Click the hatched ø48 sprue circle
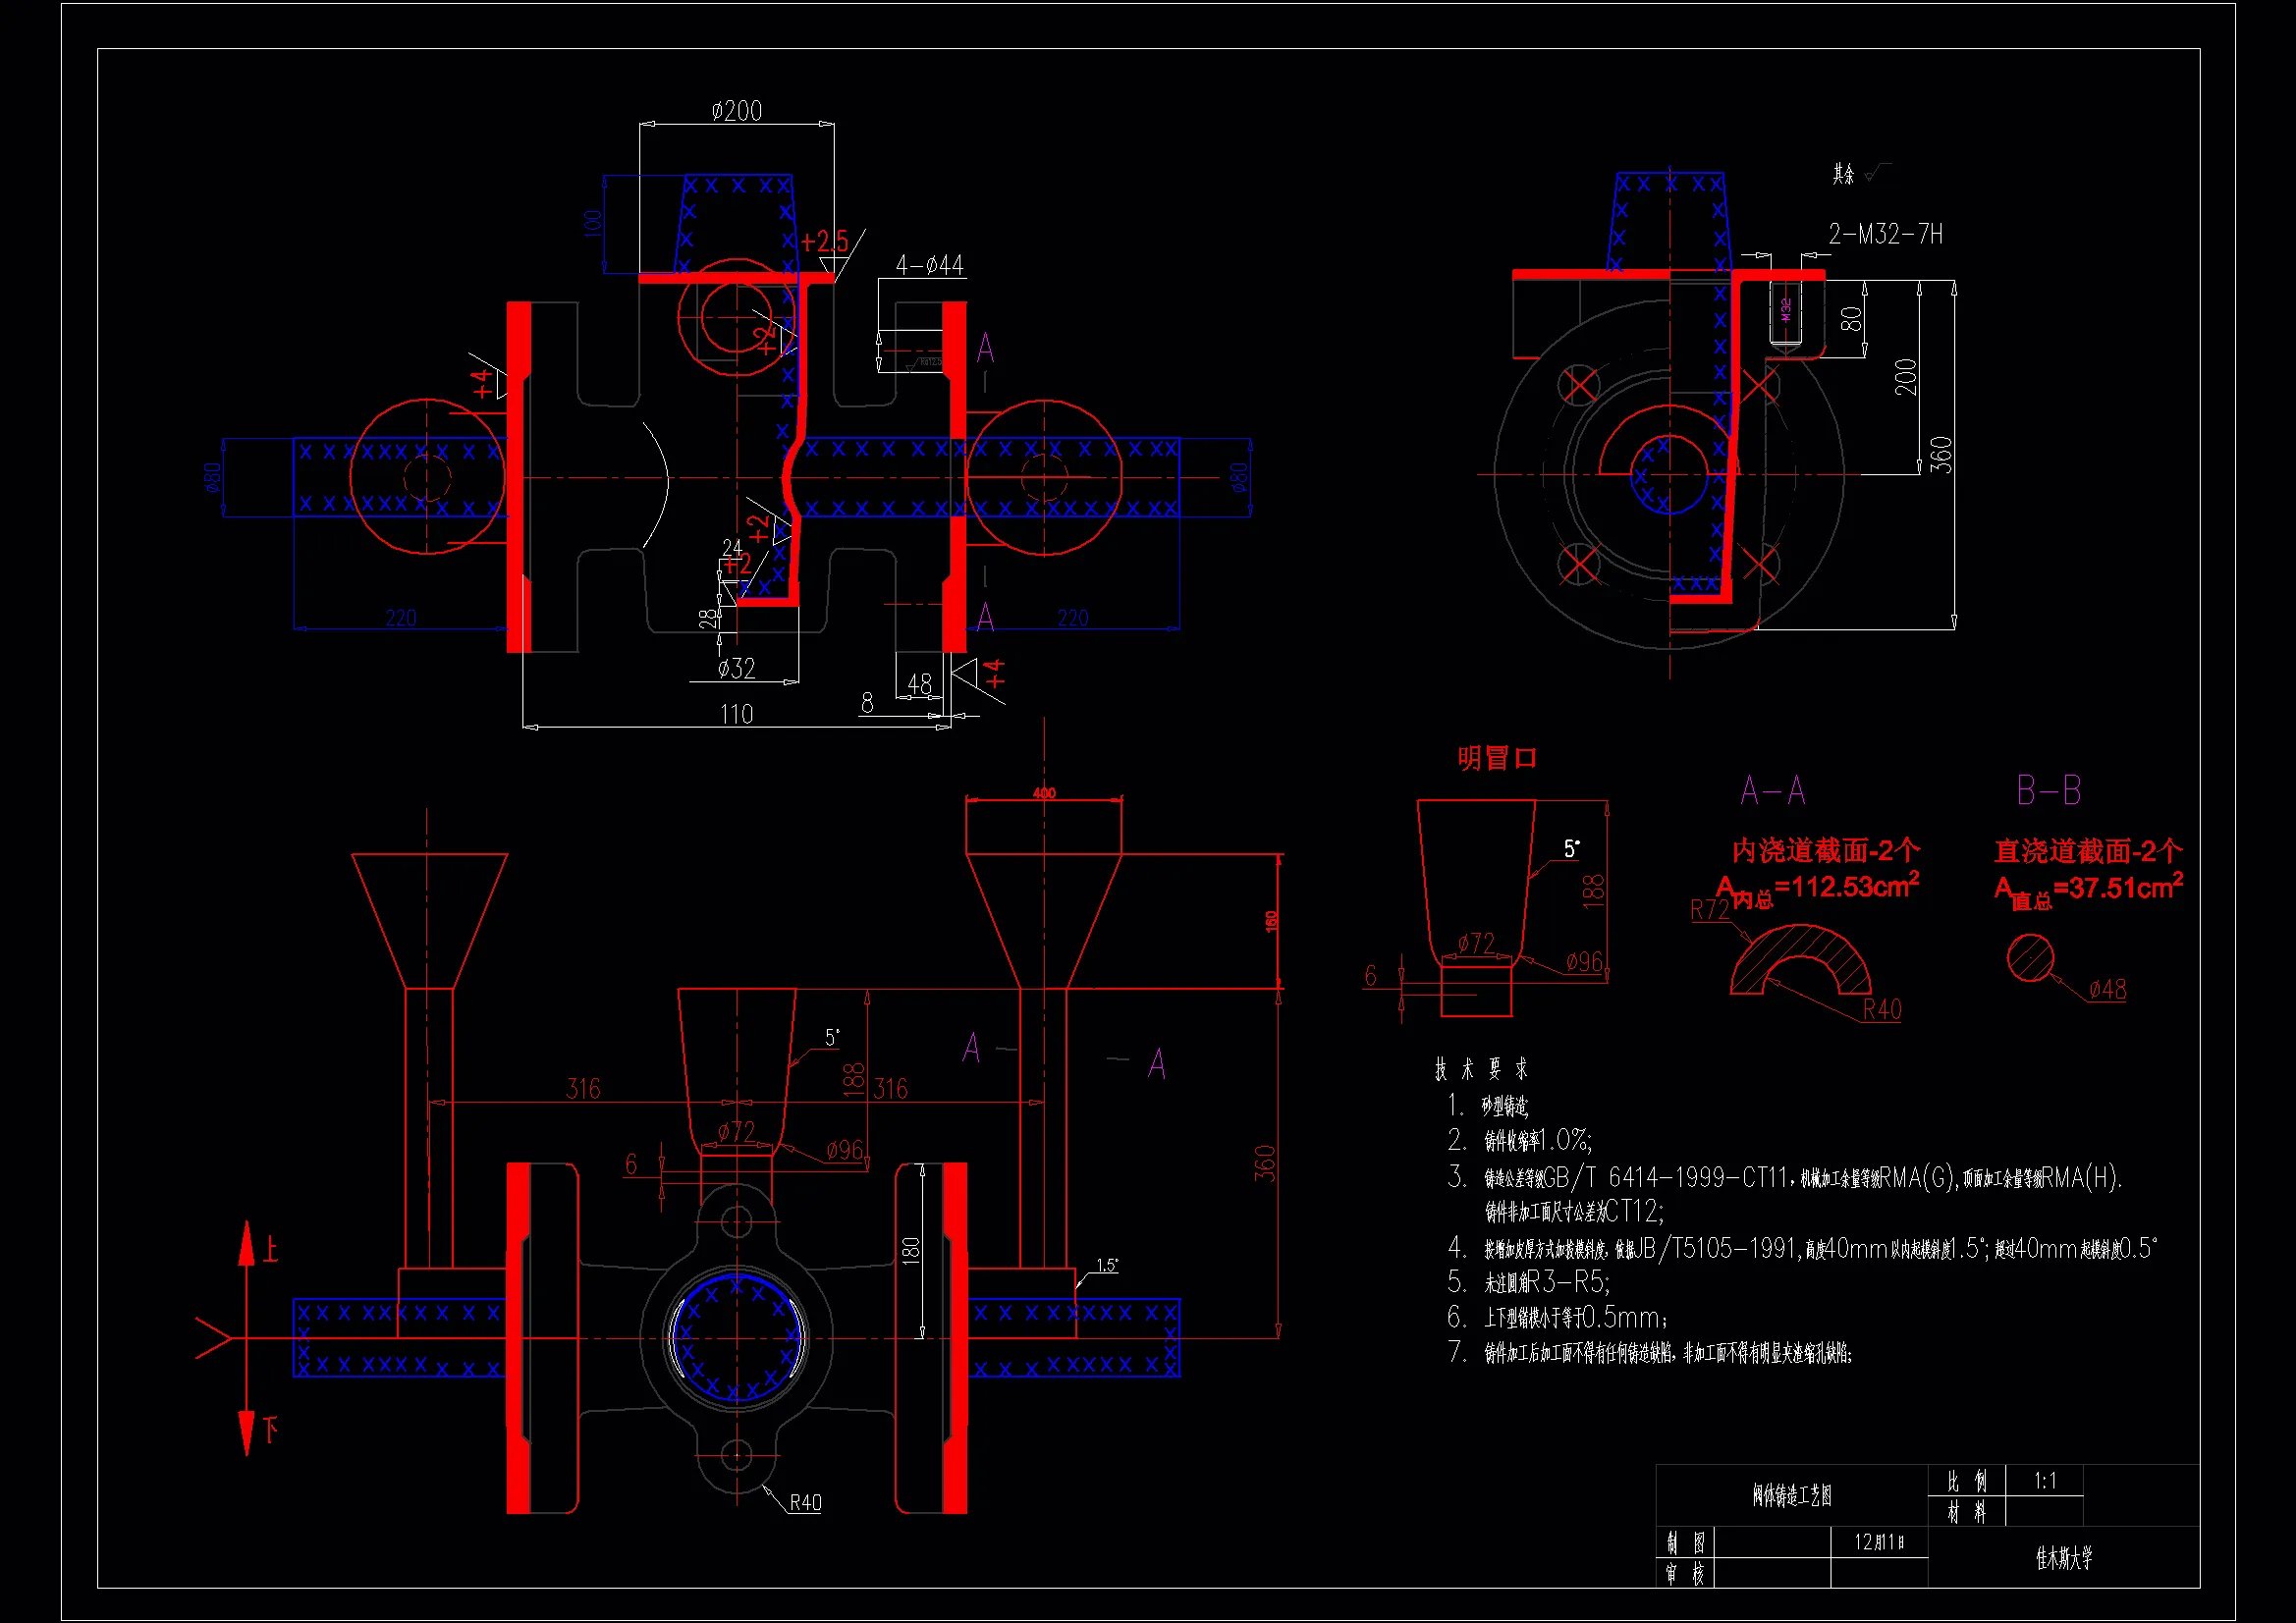2296x1623 pixels. pyautogui.click(x=2030, y=958)
